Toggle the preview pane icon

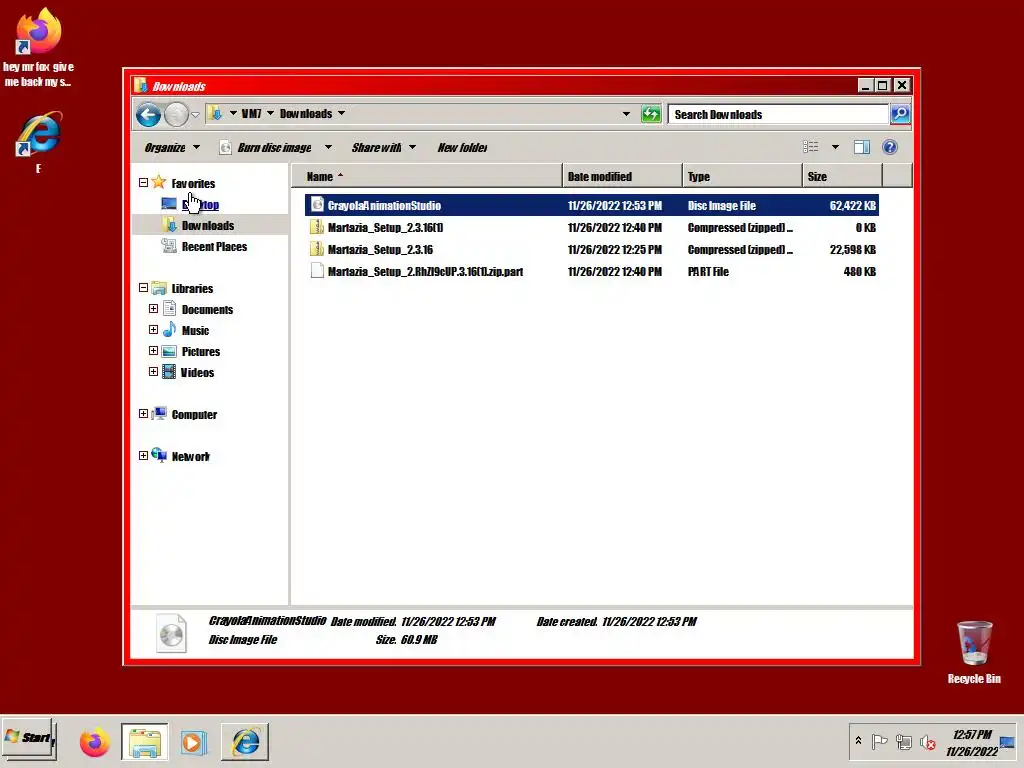point(861,147)
